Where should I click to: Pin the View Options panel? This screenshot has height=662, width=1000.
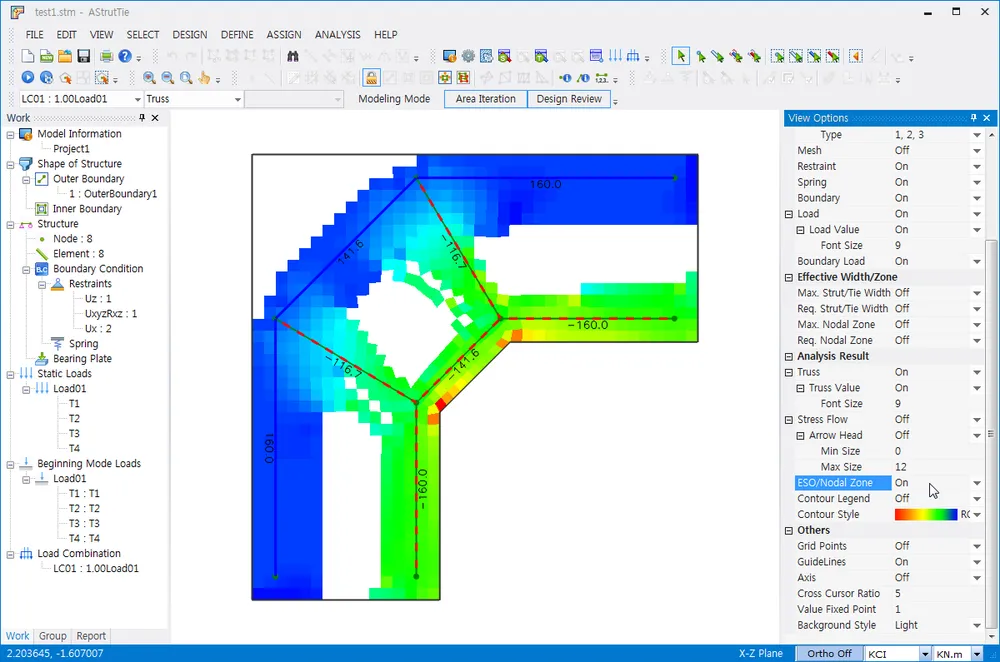(973, 118)
